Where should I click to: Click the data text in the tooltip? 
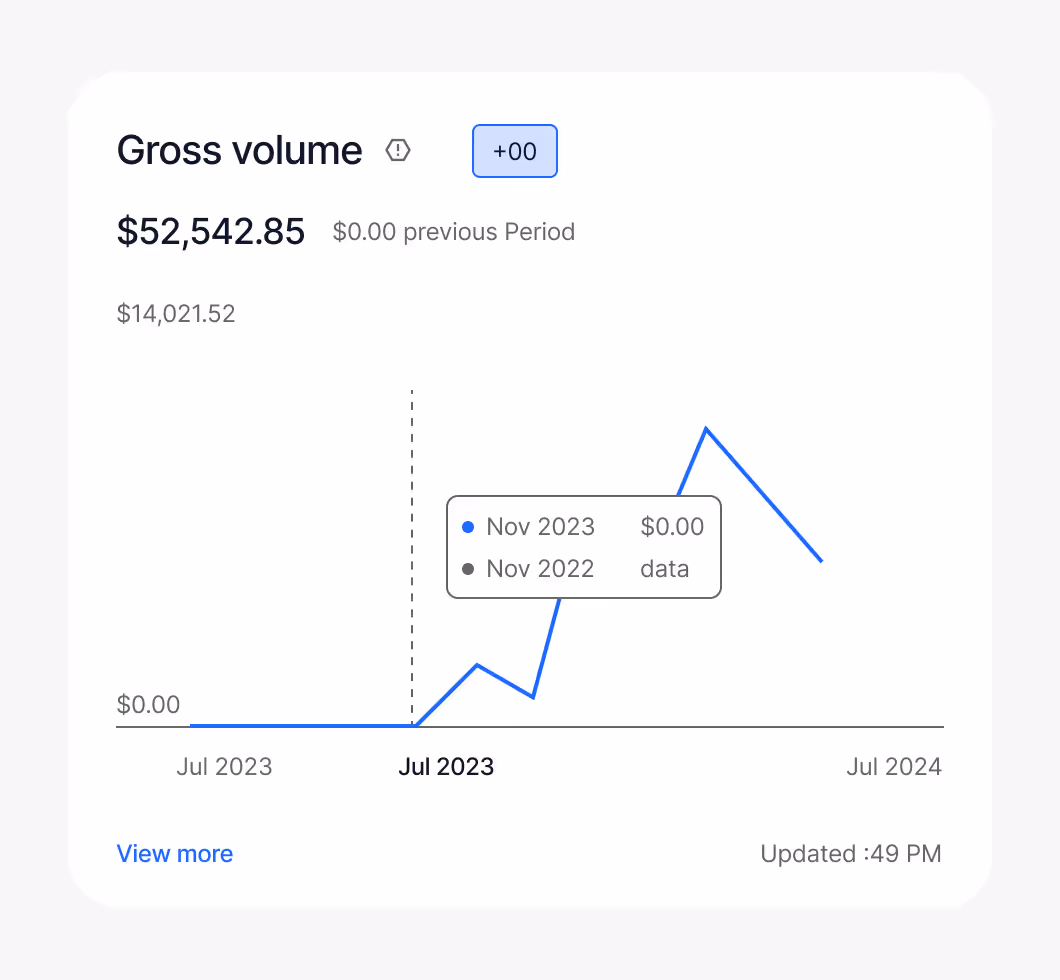point(664,569)
